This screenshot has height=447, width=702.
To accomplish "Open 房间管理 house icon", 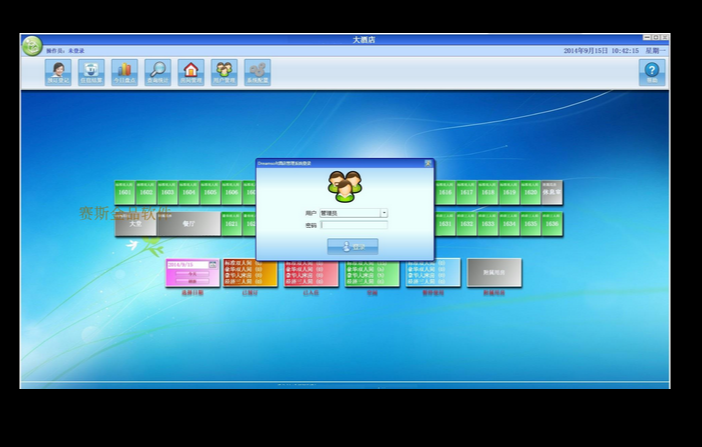I will [191, 72].
